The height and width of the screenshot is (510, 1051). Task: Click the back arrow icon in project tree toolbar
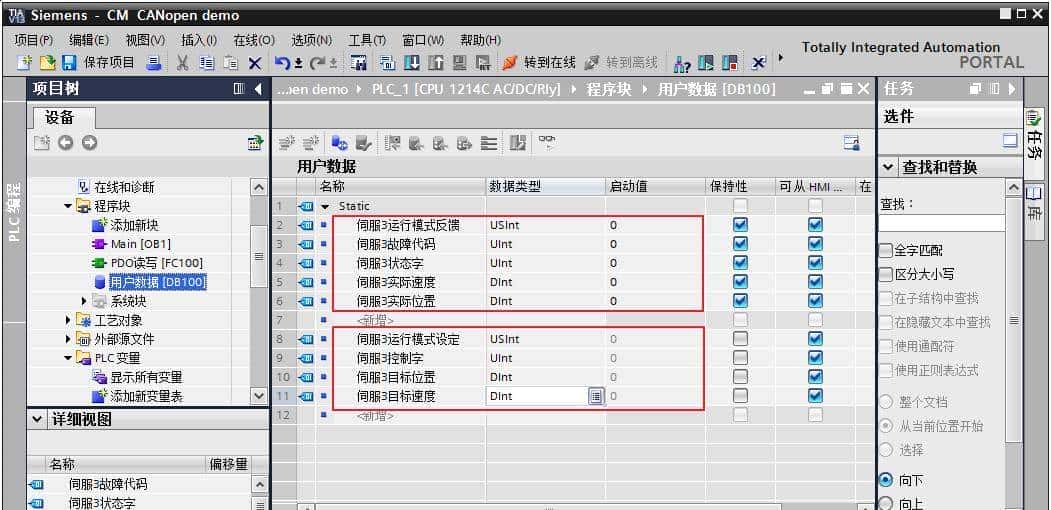pos(65,142)
